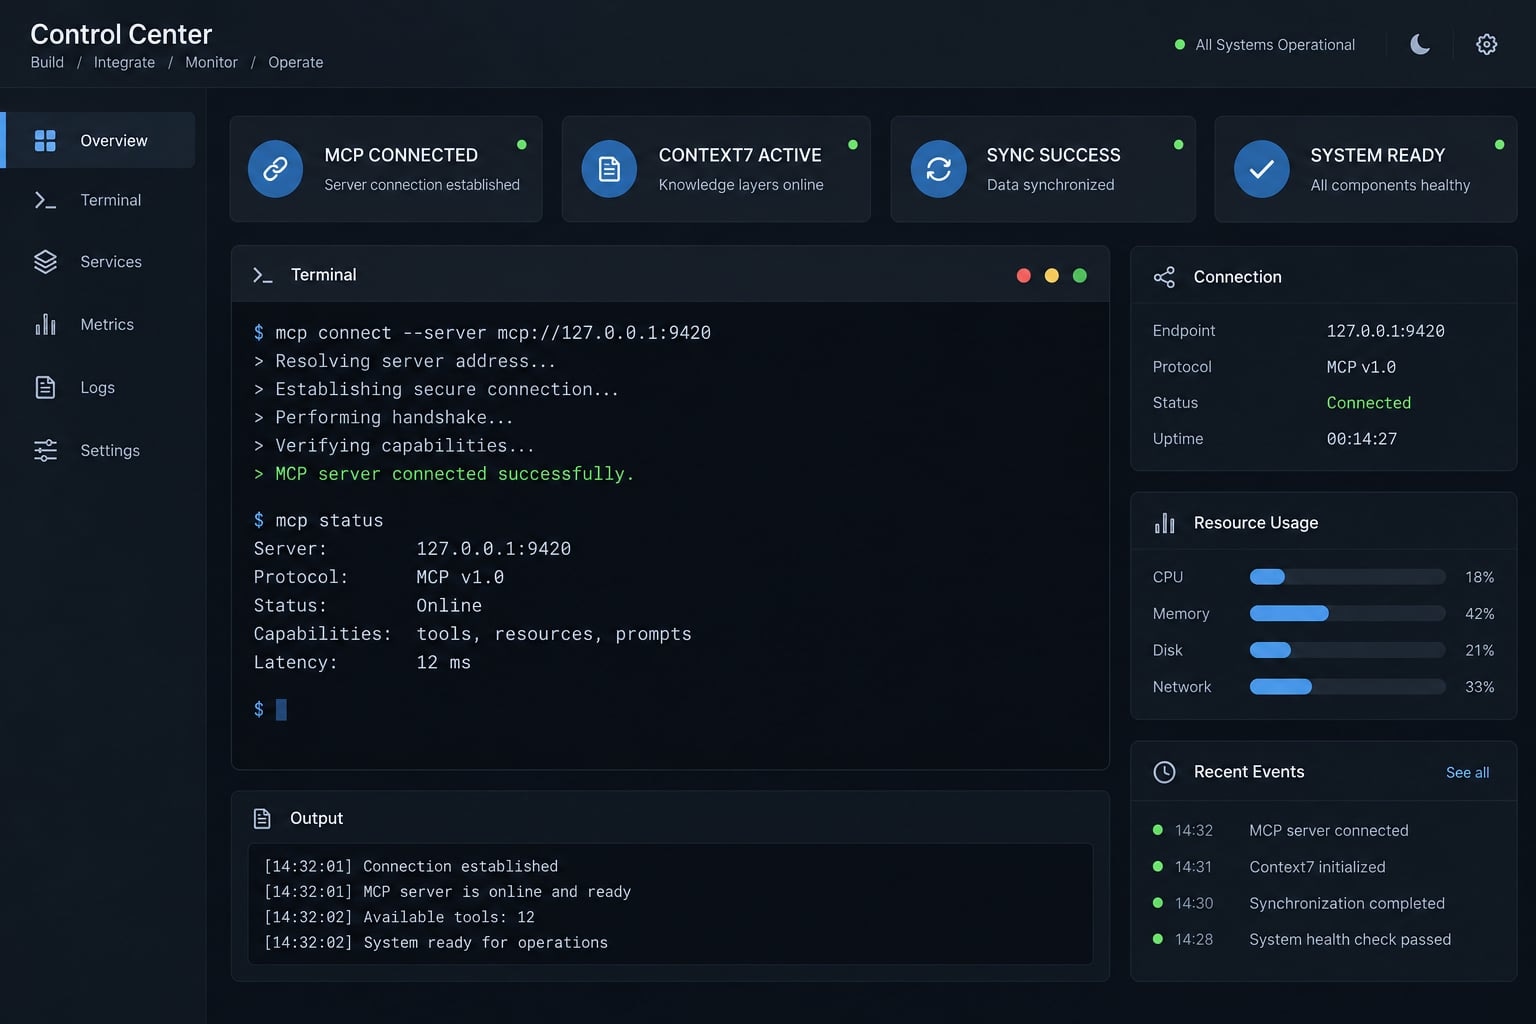This screenshot has height=1024, width=1536.
Task: Click the System Ready checkmark icon
Action: click(1262, 169)
